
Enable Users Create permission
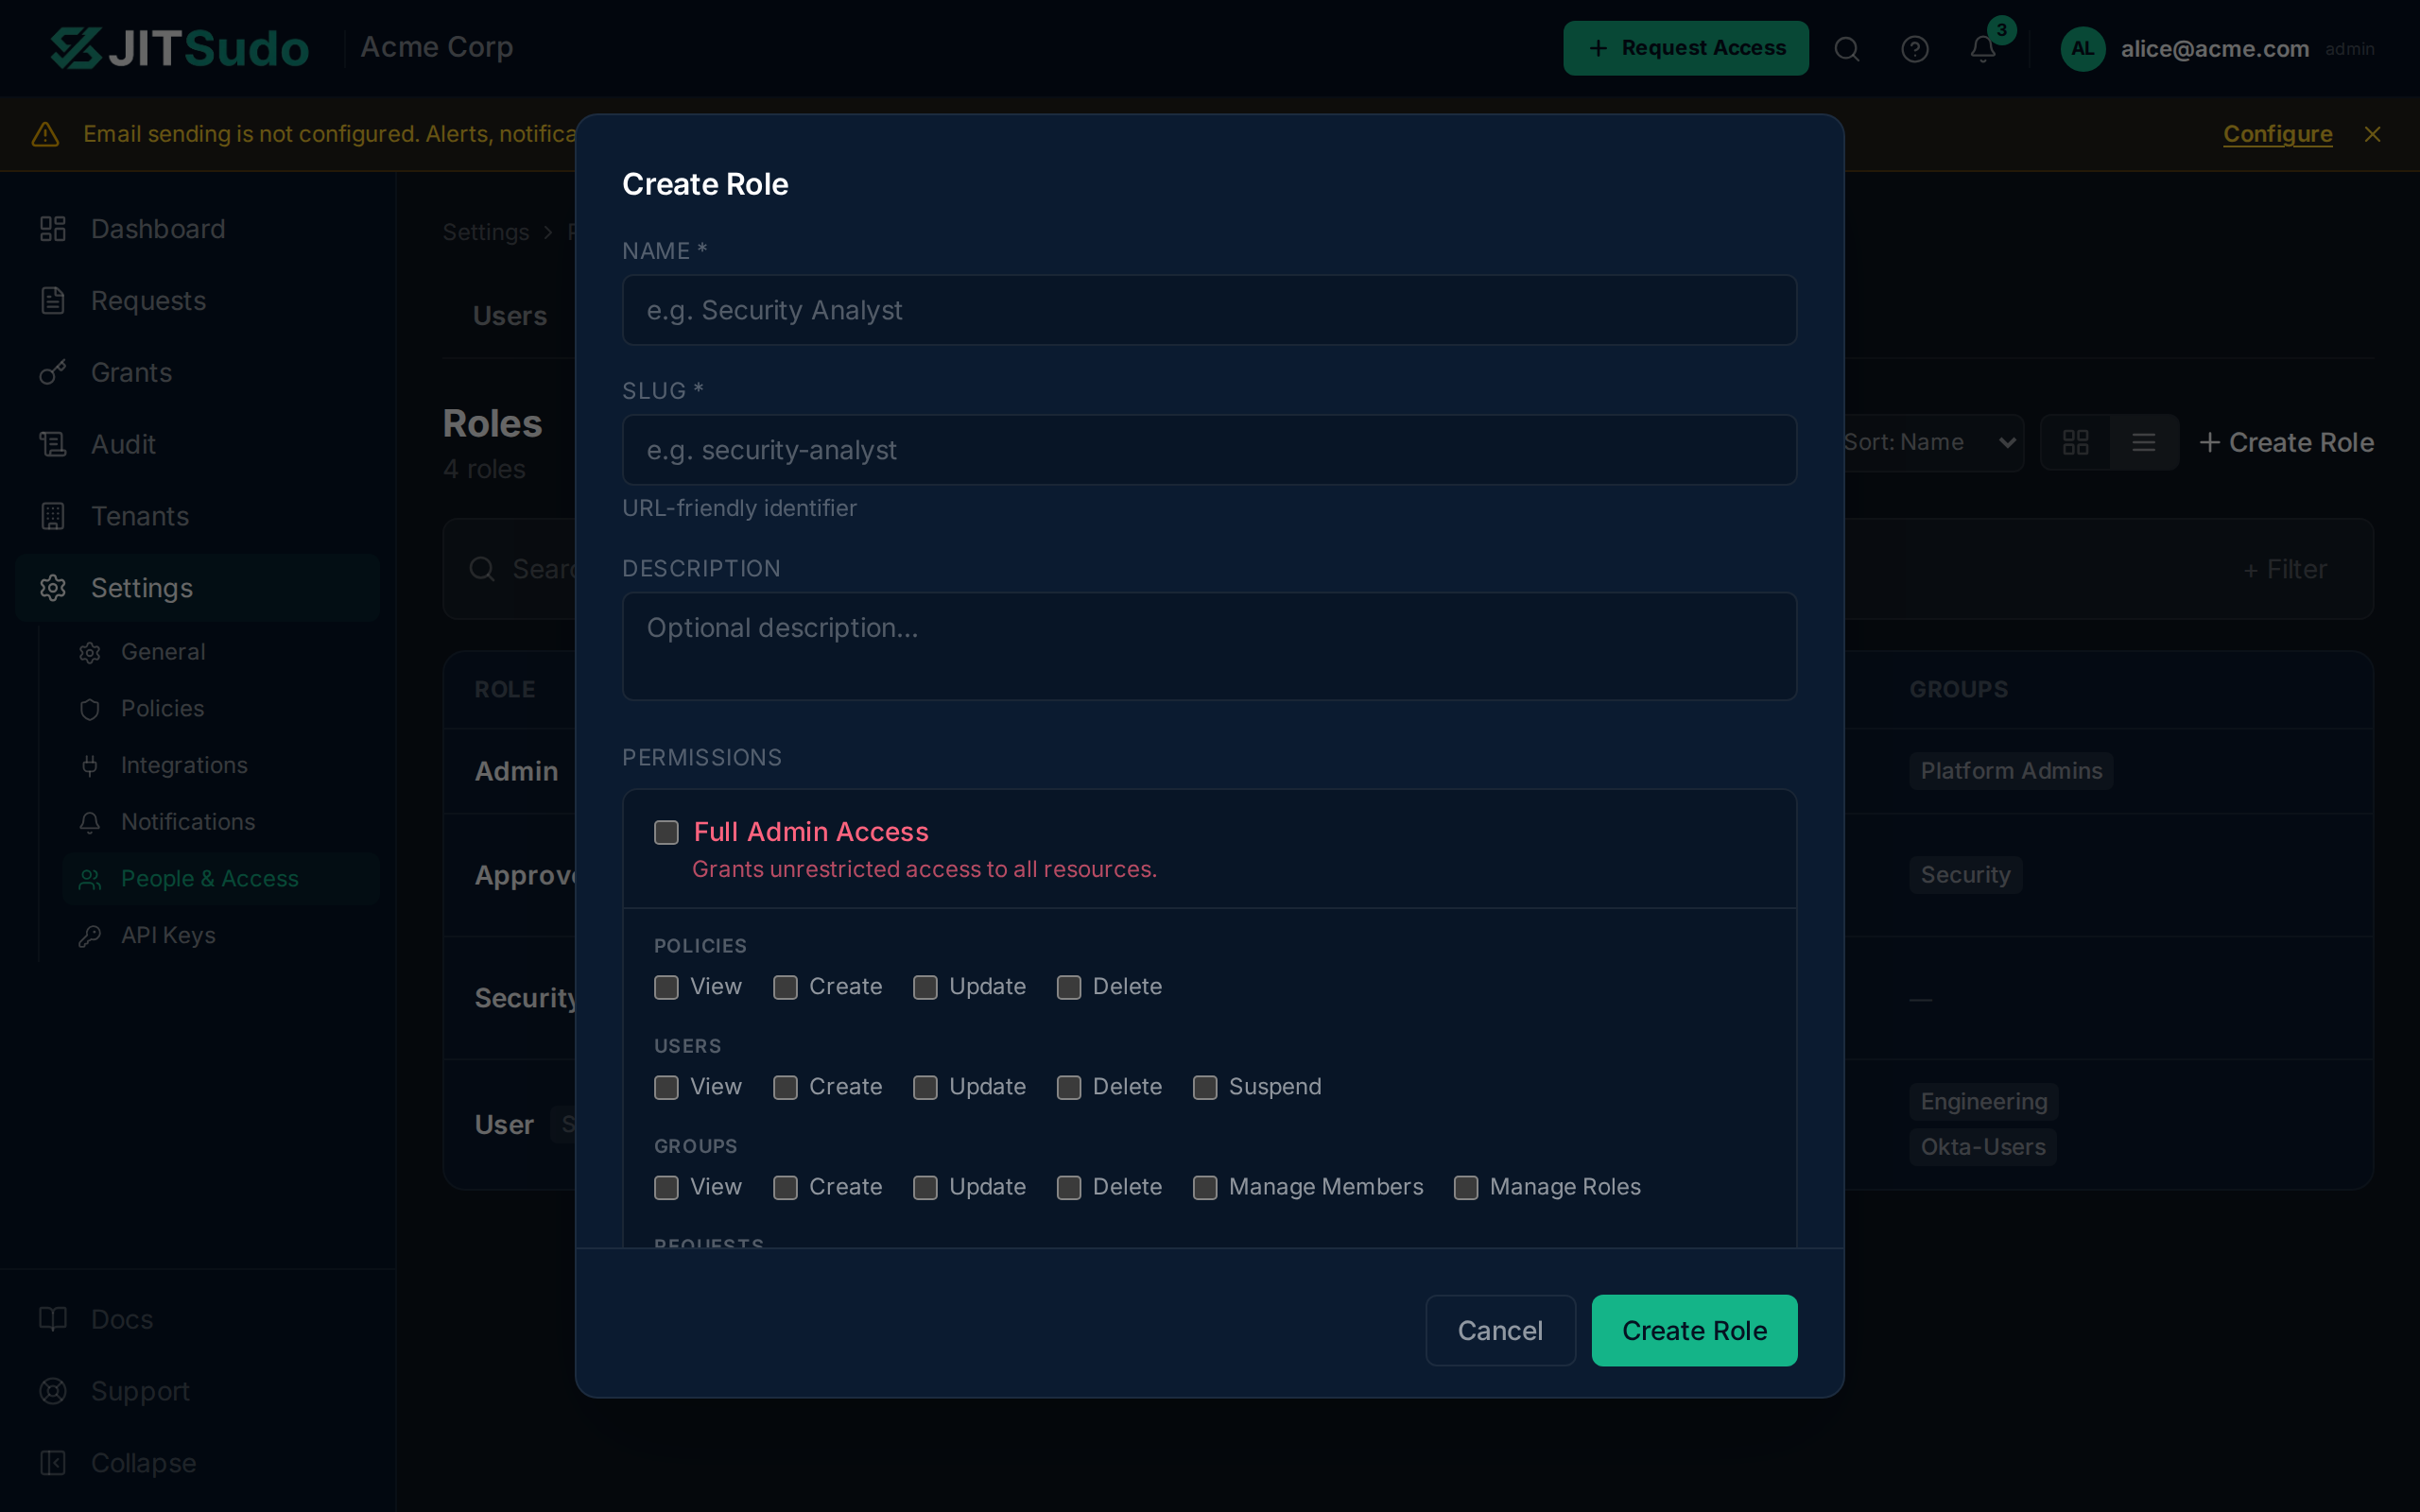[x=785, y=1087]
